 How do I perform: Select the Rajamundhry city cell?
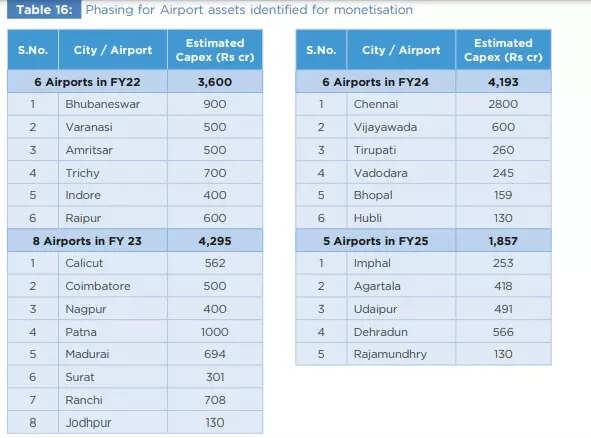coord(401,354)
